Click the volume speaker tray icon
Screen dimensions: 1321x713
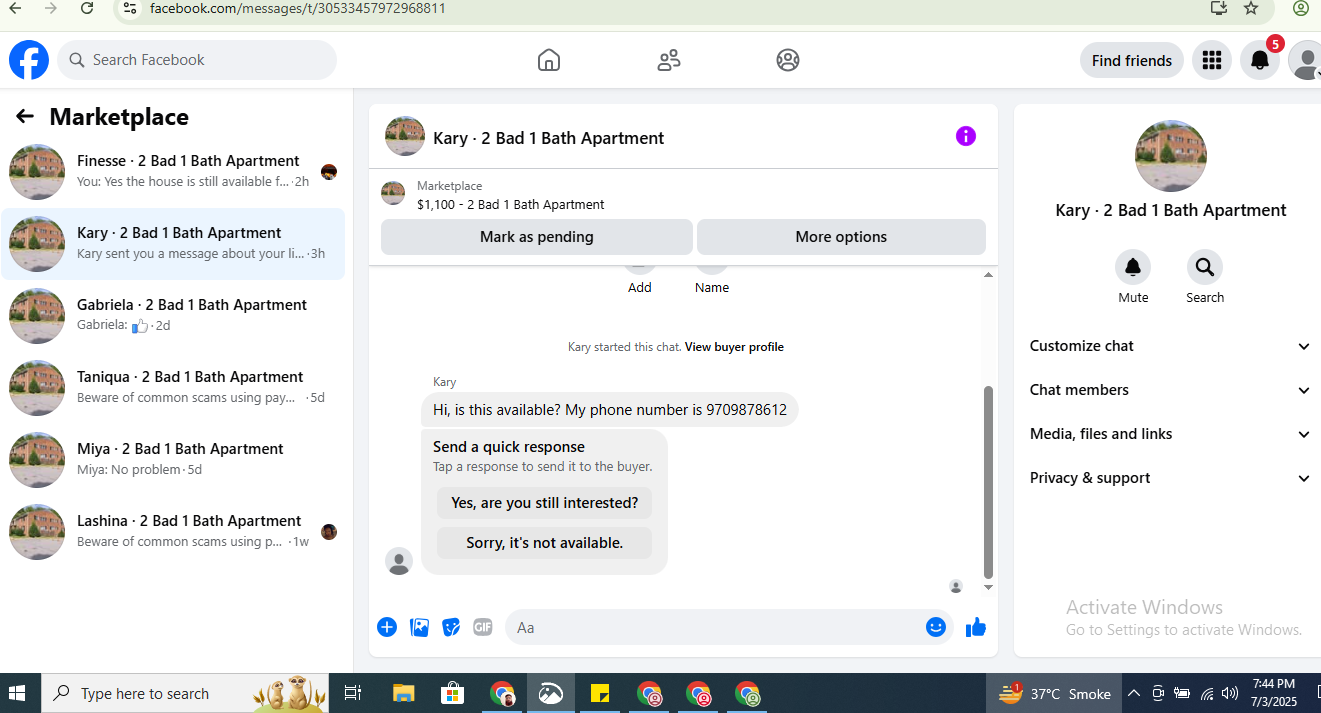1229,693
